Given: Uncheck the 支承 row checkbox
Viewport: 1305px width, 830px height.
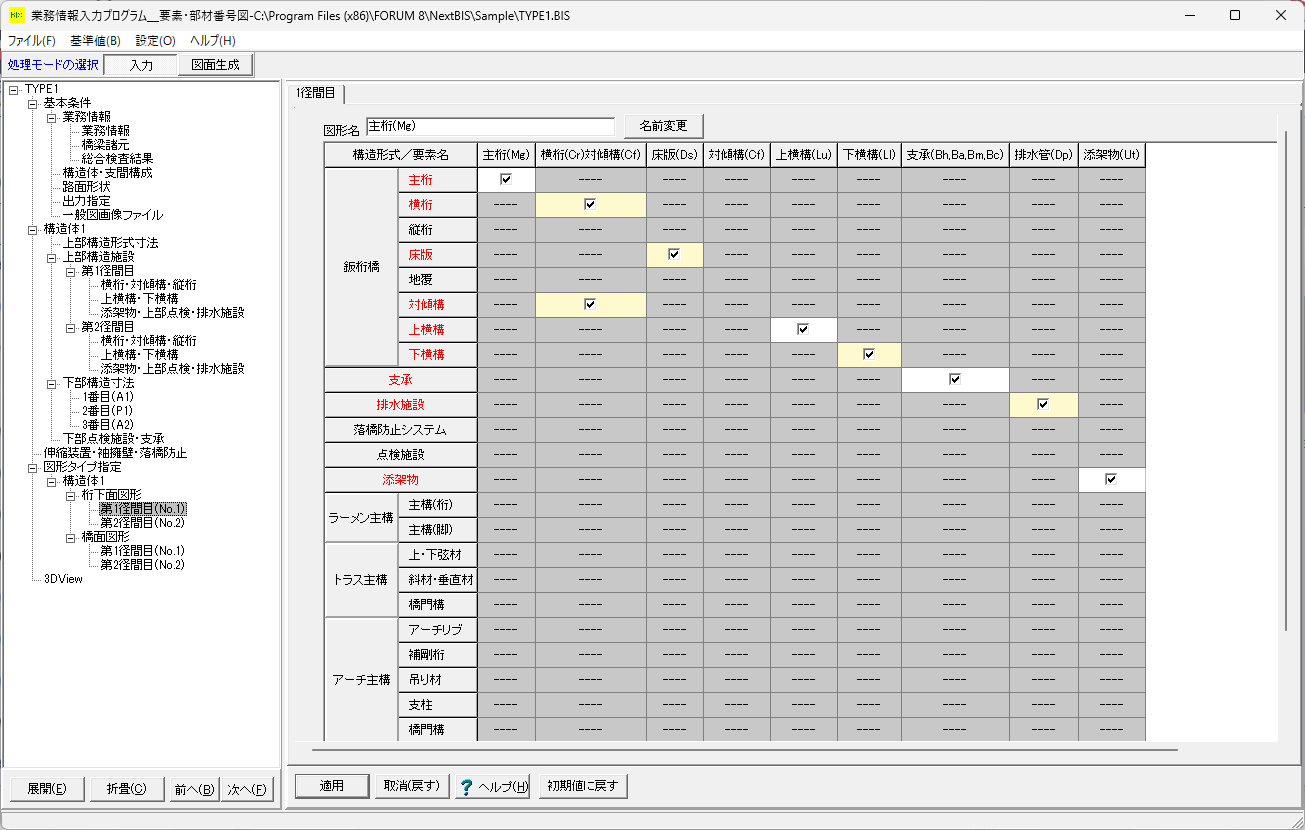Looking at the screenshot, I should tap(955, 379).
